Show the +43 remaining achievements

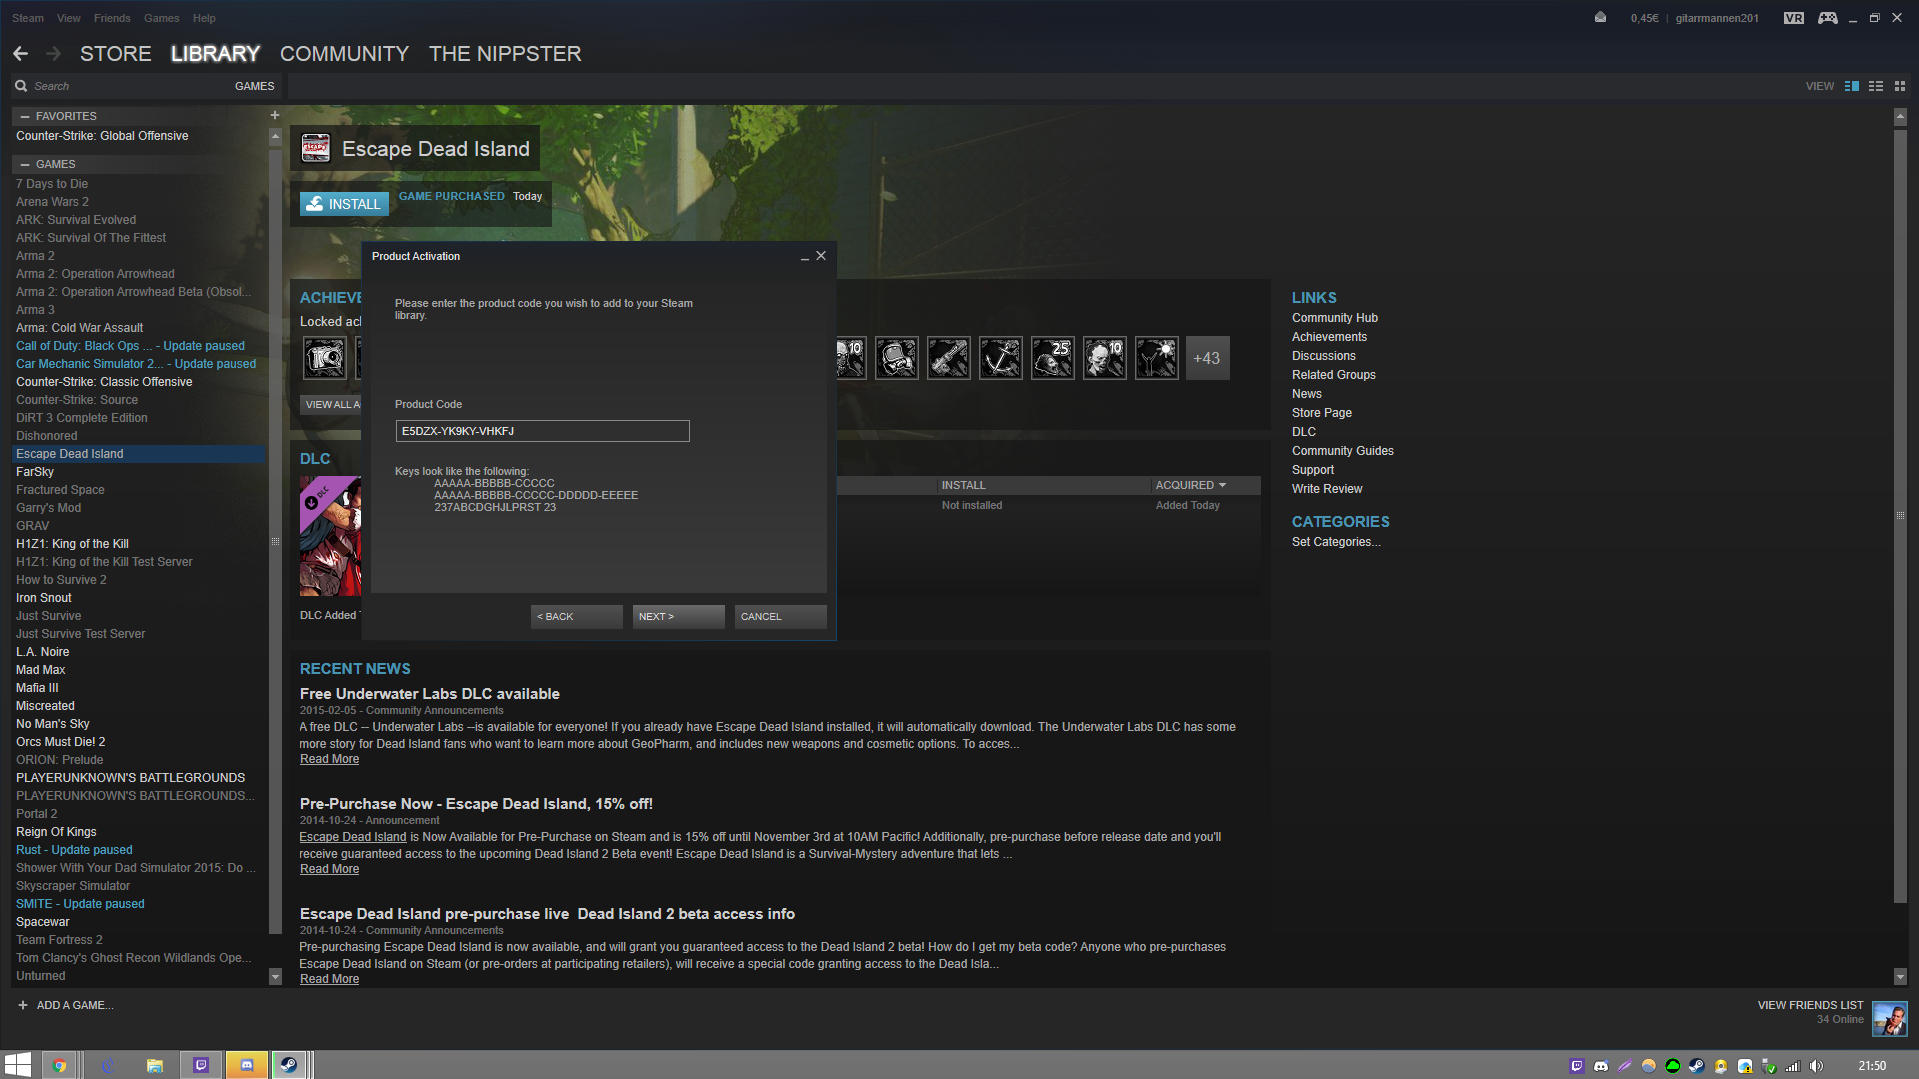1207,358
